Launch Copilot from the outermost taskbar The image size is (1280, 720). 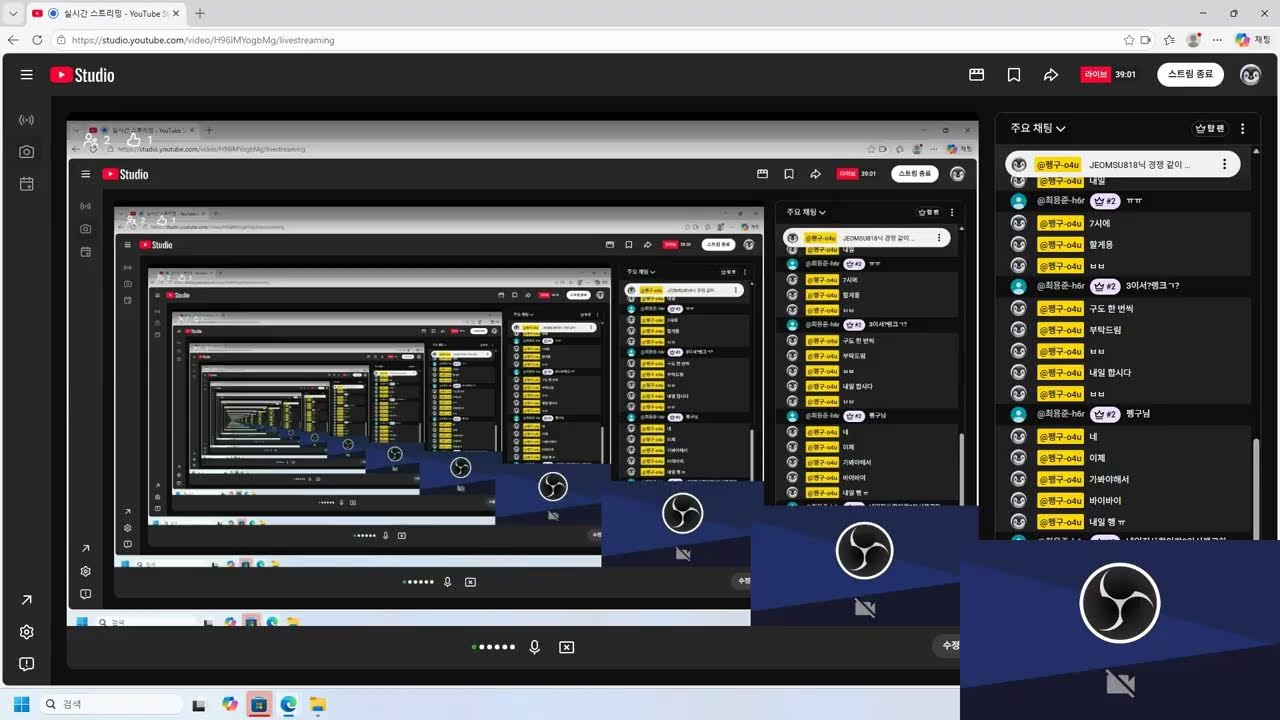point(230,704)
